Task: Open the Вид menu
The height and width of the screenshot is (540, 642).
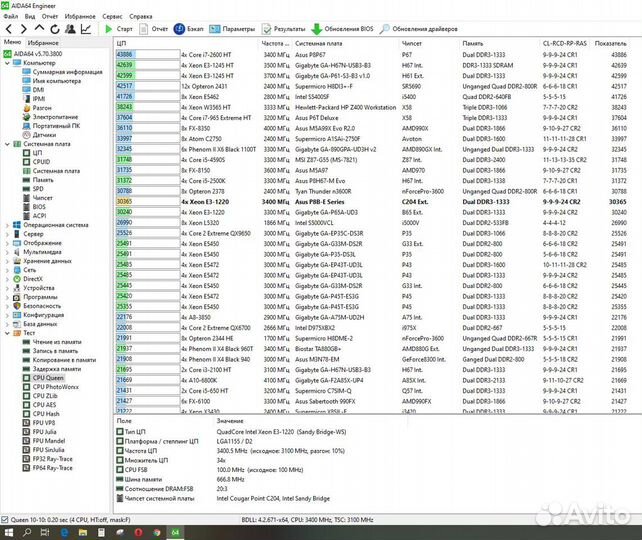Action: coord(29,16)
